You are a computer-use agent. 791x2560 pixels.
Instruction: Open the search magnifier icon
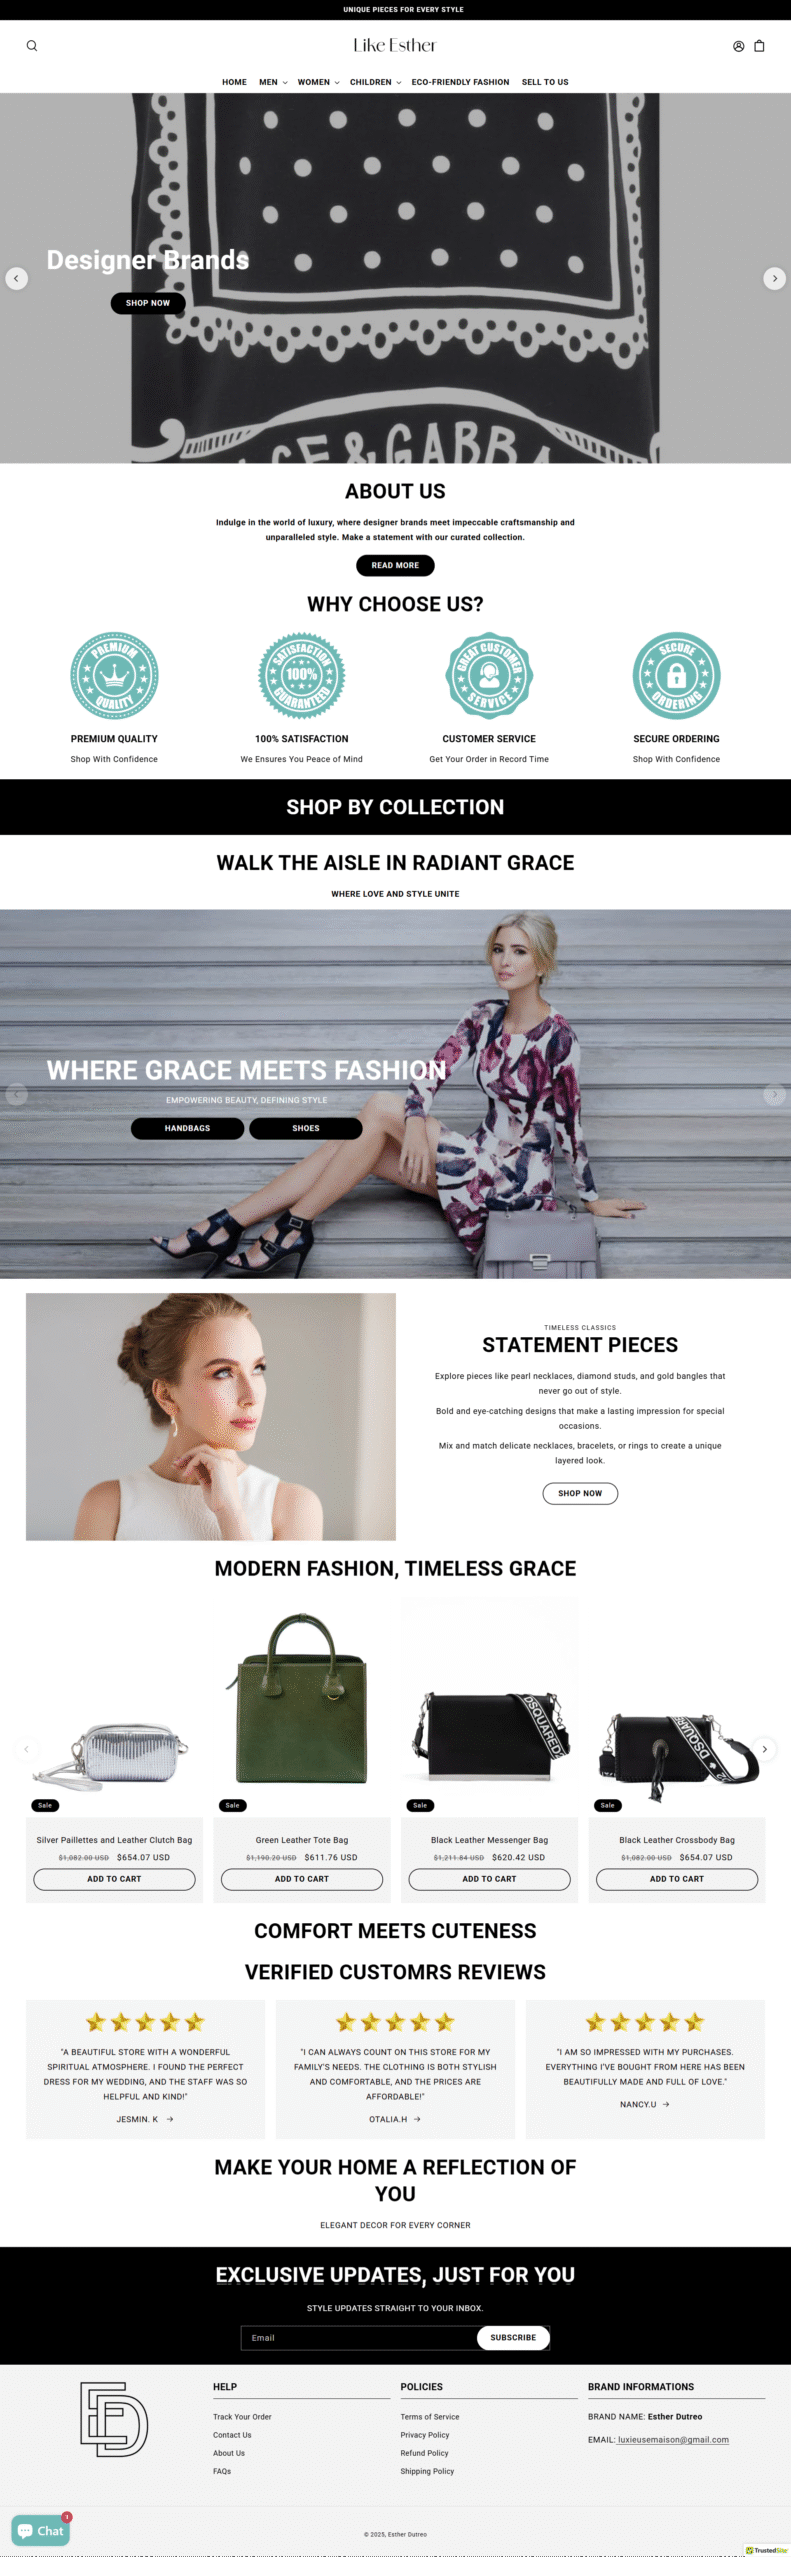coord(32,46)
